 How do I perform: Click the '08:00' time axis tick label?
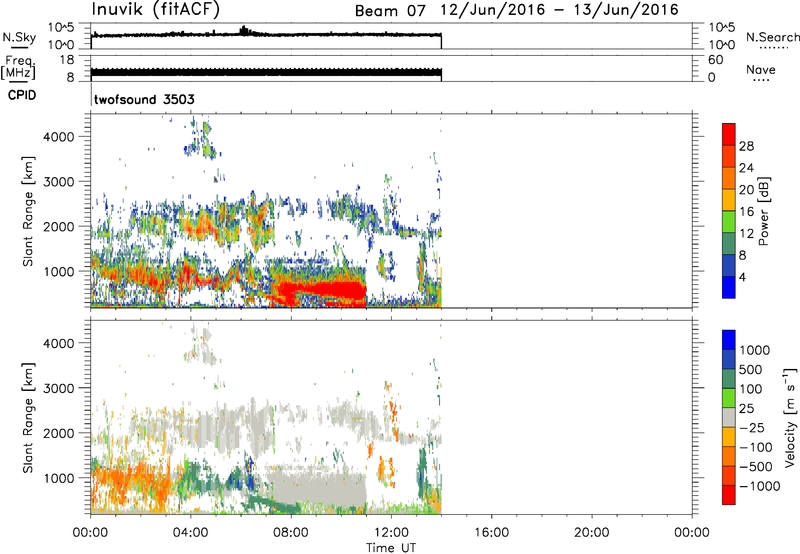[291, 533]
